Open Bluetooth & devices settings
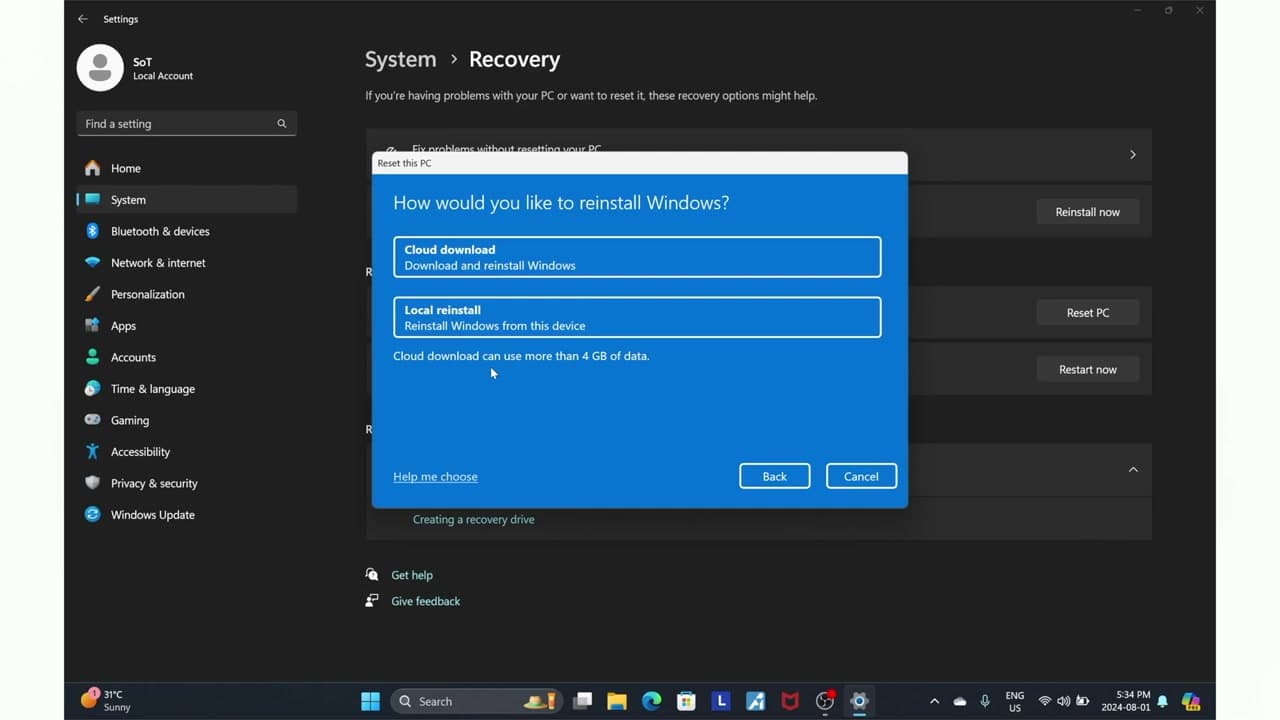1280x720 pixels. (x=187, y=231)
